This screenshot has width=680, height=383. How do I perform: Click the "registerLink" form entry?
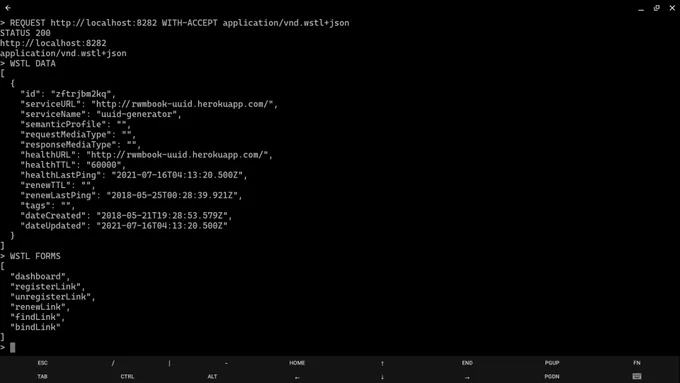[x=46, y=287]
